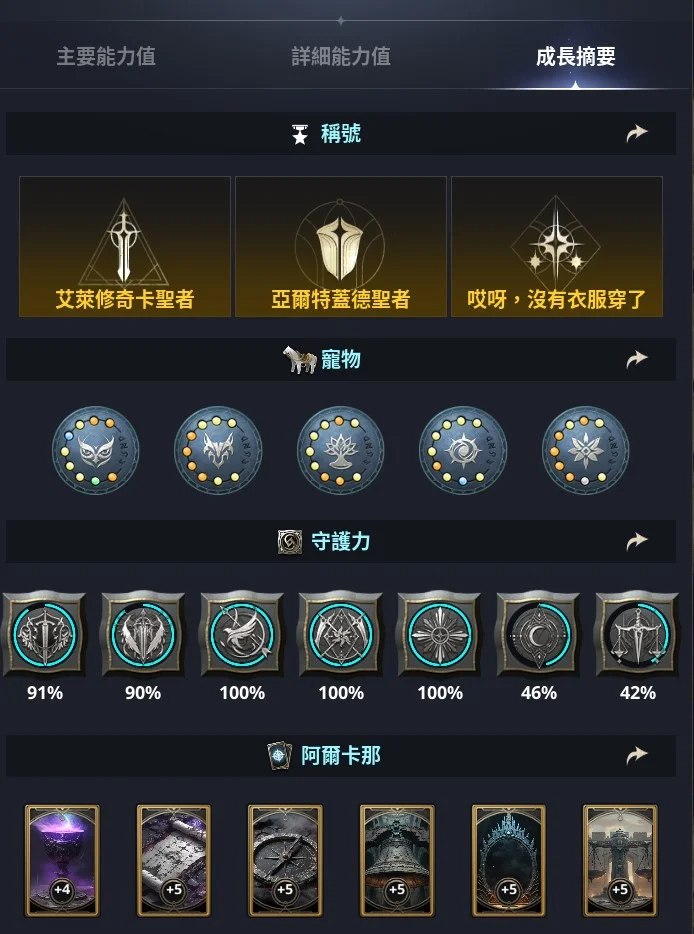Expand the 守護力 section arrow
Screen dimensions: 694x934
pyautogui.click(x=636, y=541)
